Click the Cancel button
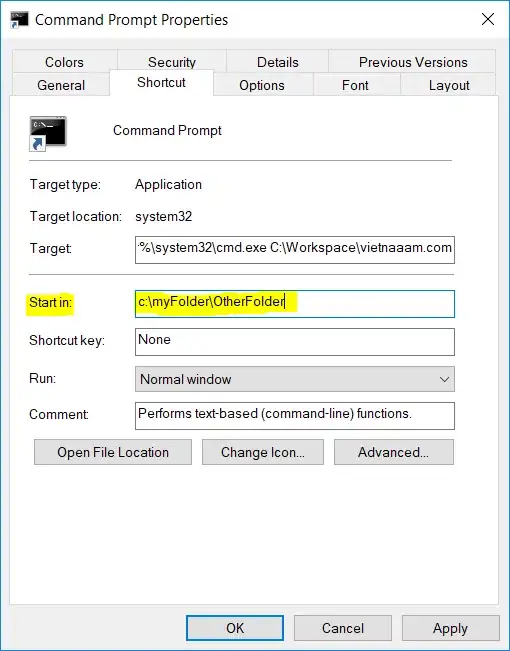Screen dimensions: 510x651 [x=343, y=628]
